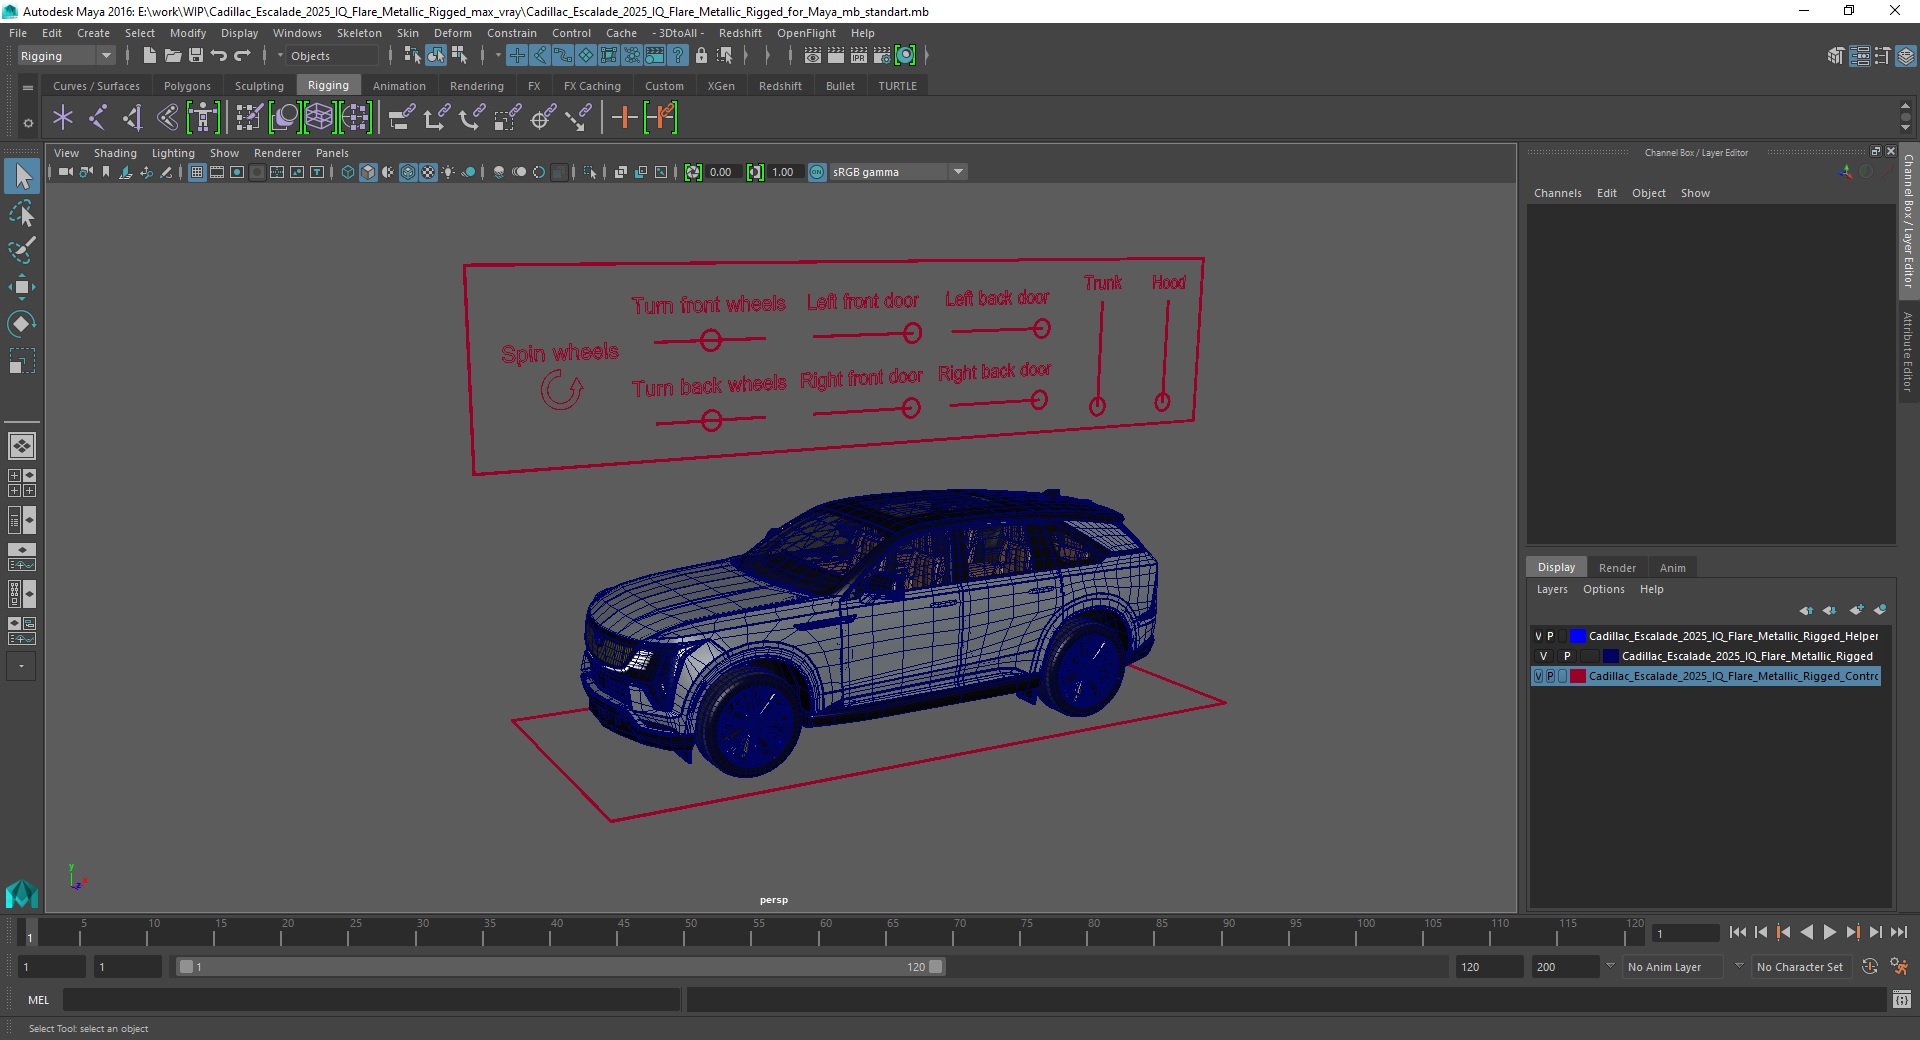Toggle wireframe on shaded viewport icon

(x=408, y=172)
